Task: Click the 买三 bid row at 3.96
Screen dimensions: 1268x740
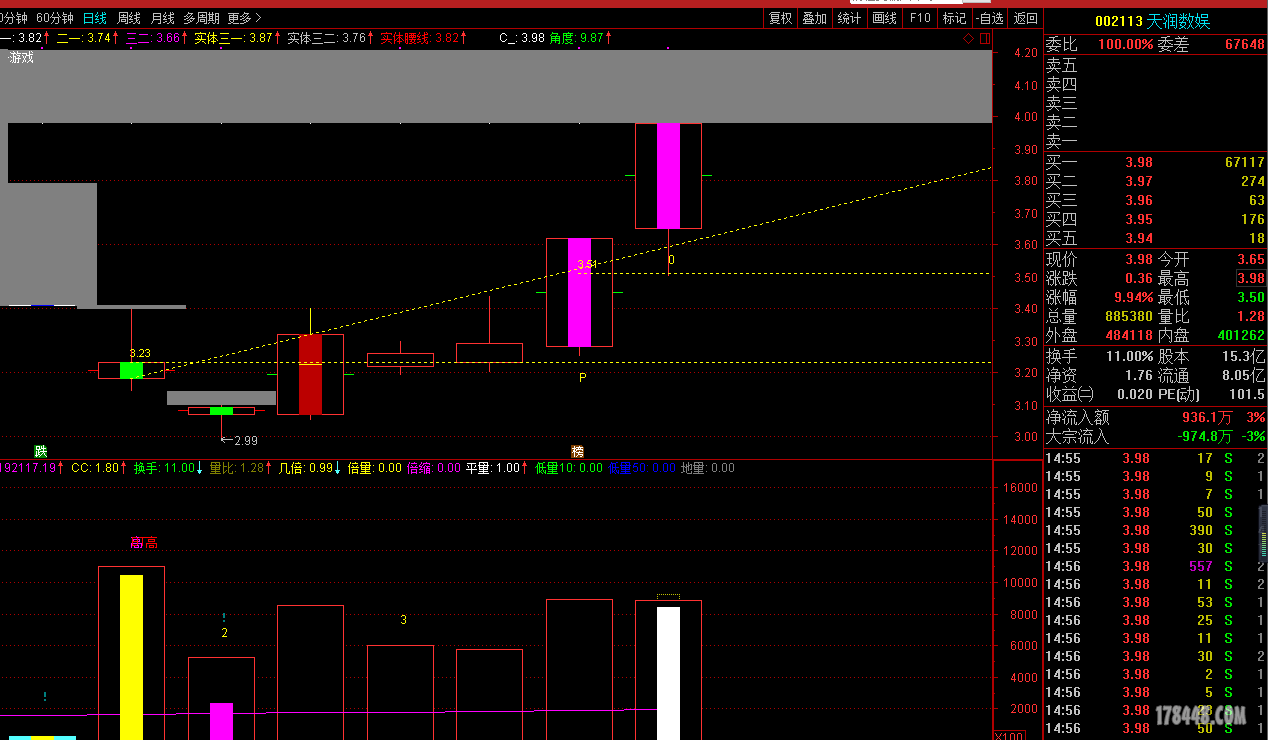Action: point(1155,200)
